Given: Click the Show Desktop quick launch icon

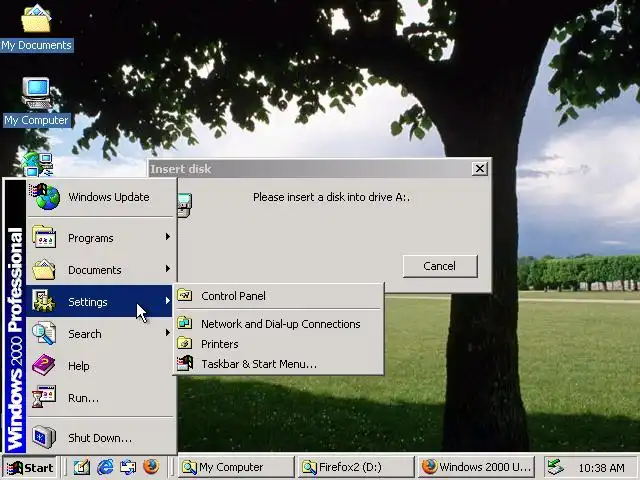Looking at the screenshot, I should click(81, 467).
